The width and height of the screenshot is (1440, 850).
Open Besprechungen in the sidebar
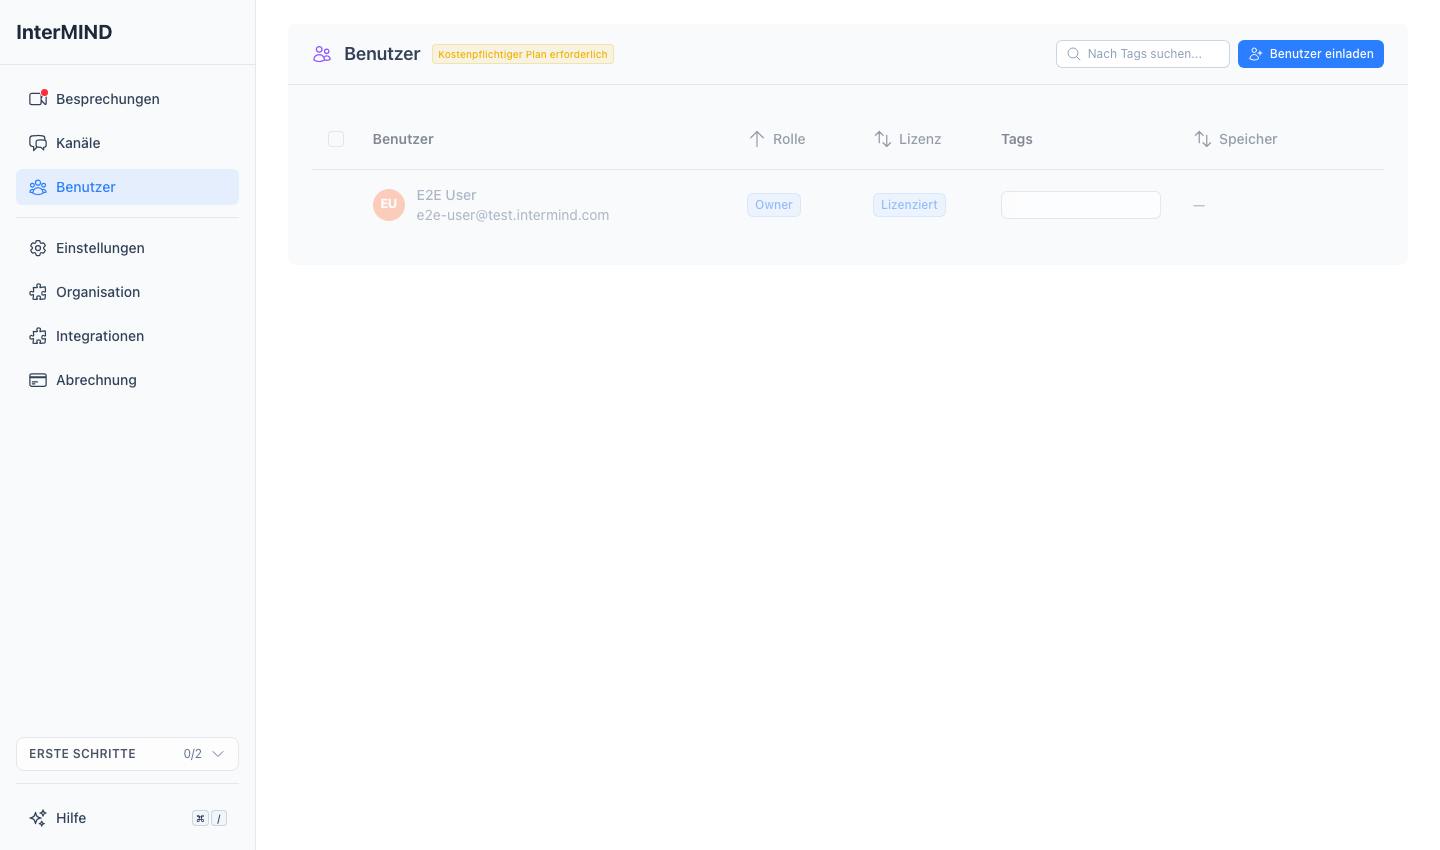(127, 99)
